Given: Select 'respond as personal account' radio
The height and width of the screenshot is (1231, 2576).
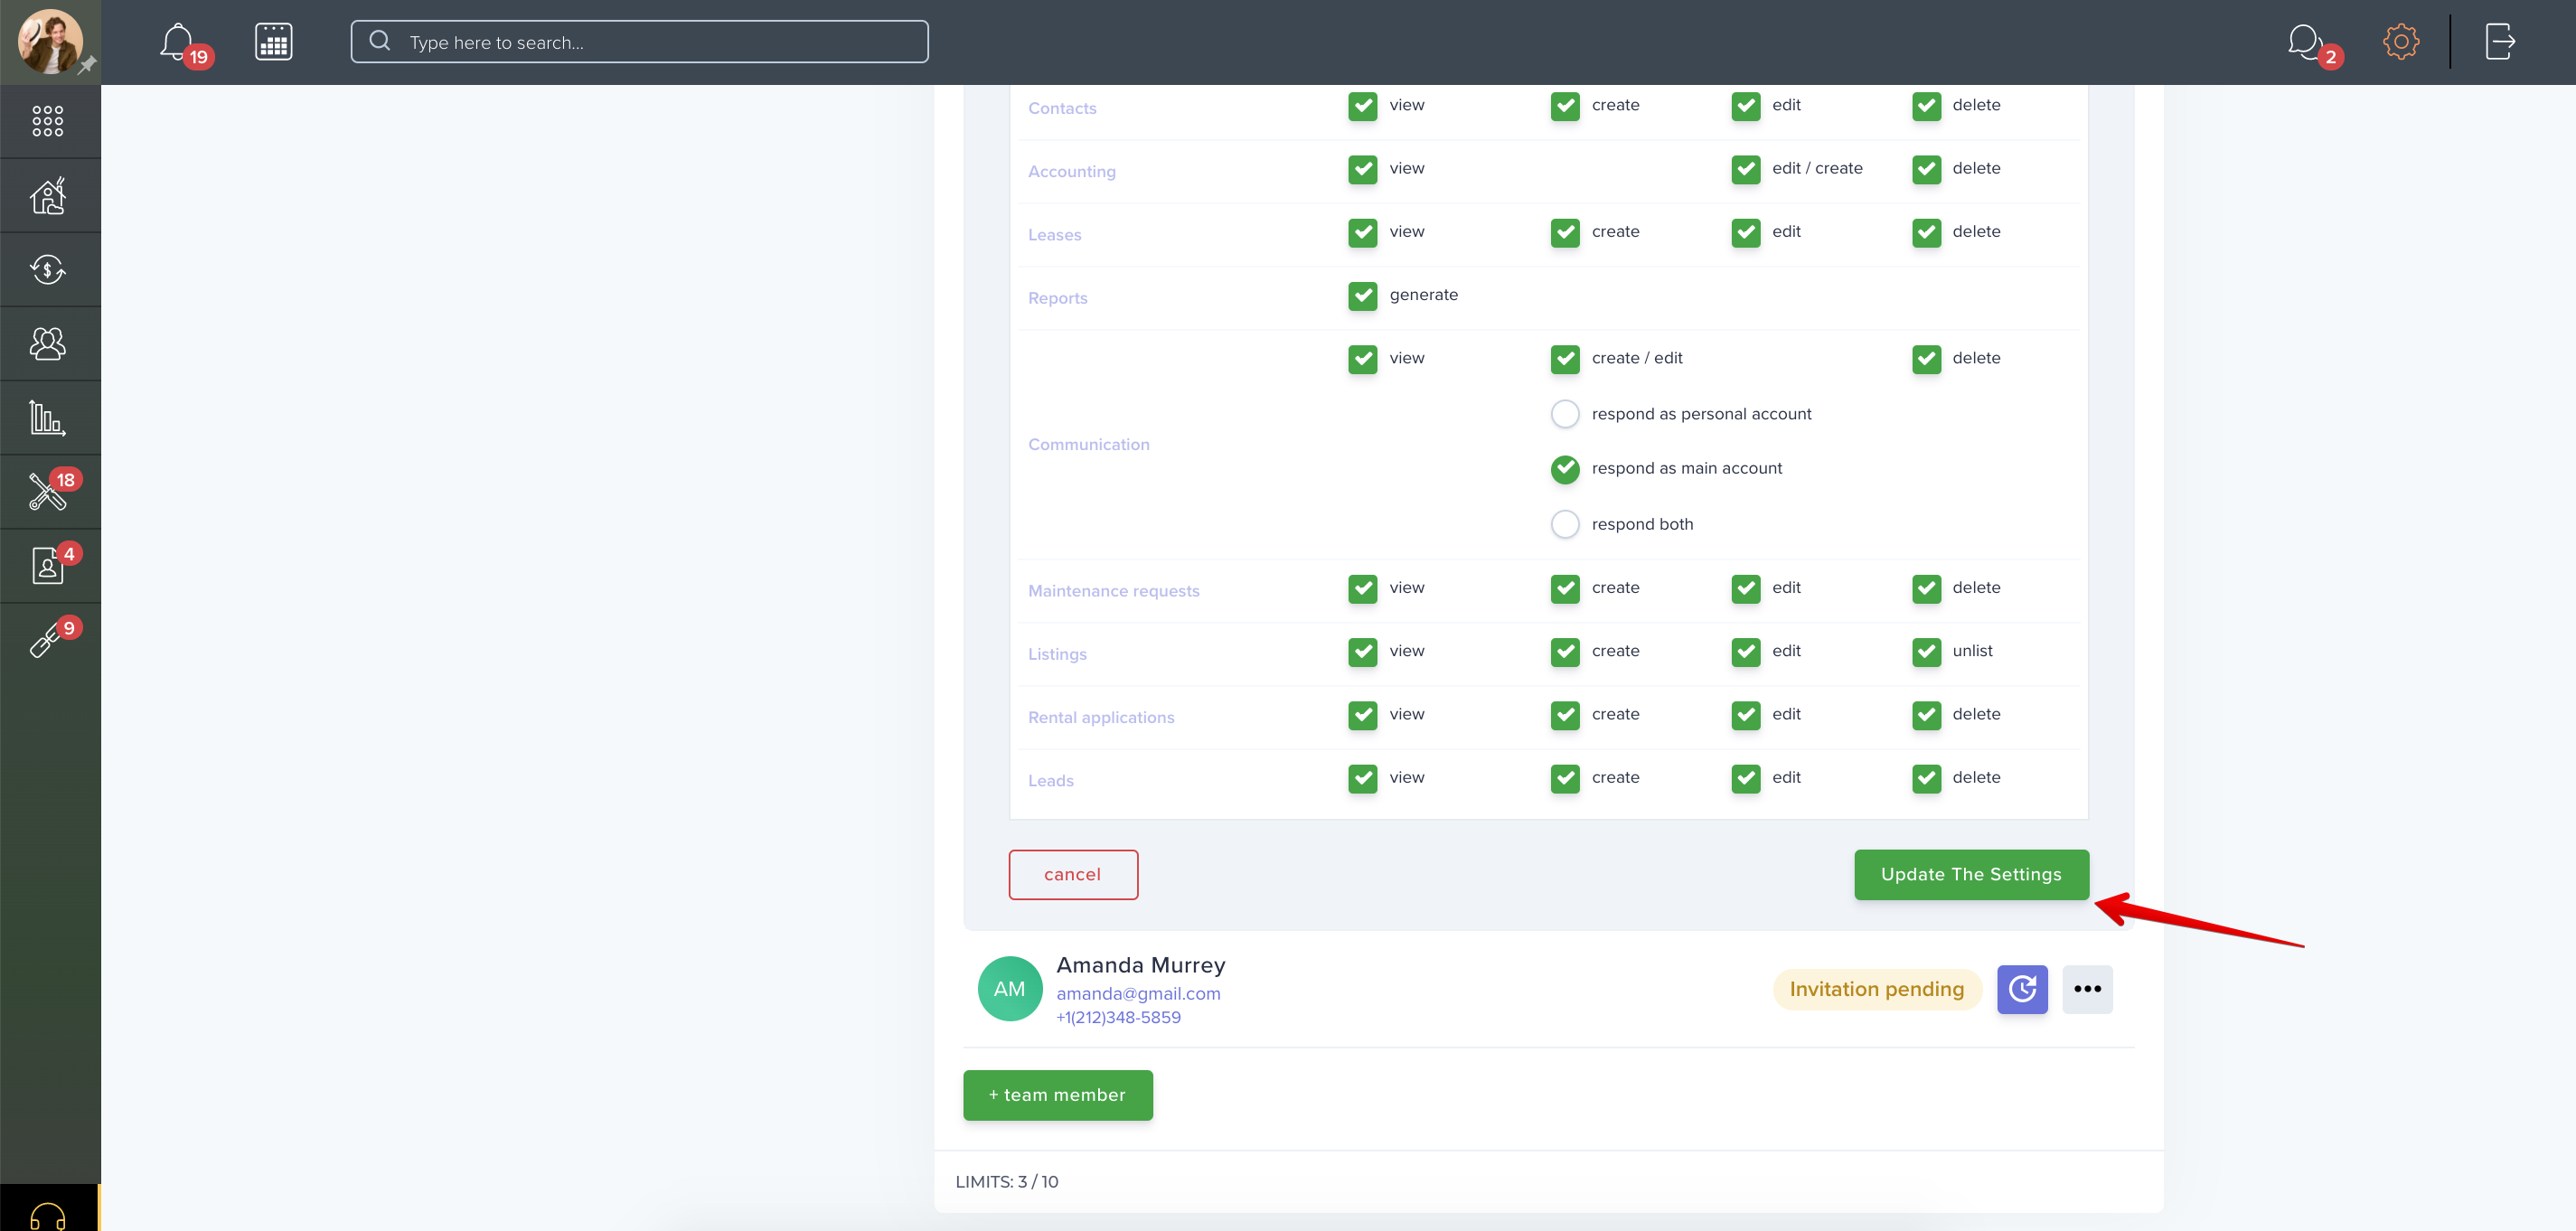Looking at the screenshot, I should click(x=1564, y=414).
